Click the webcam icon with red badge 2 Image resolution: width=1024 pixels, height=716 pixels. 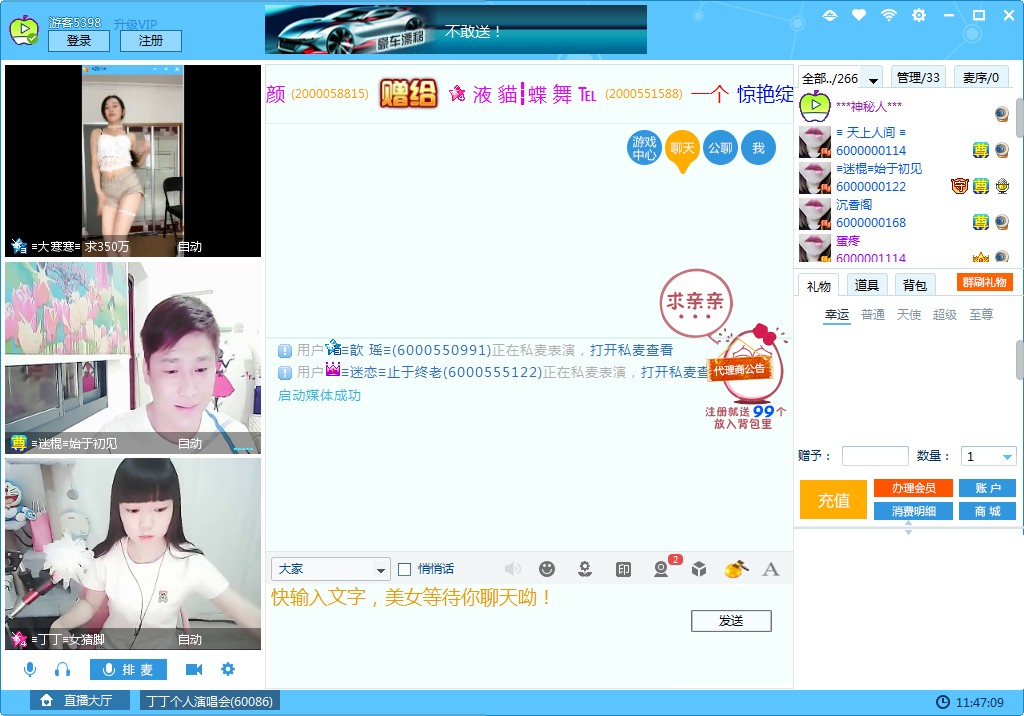pos(661,569)
